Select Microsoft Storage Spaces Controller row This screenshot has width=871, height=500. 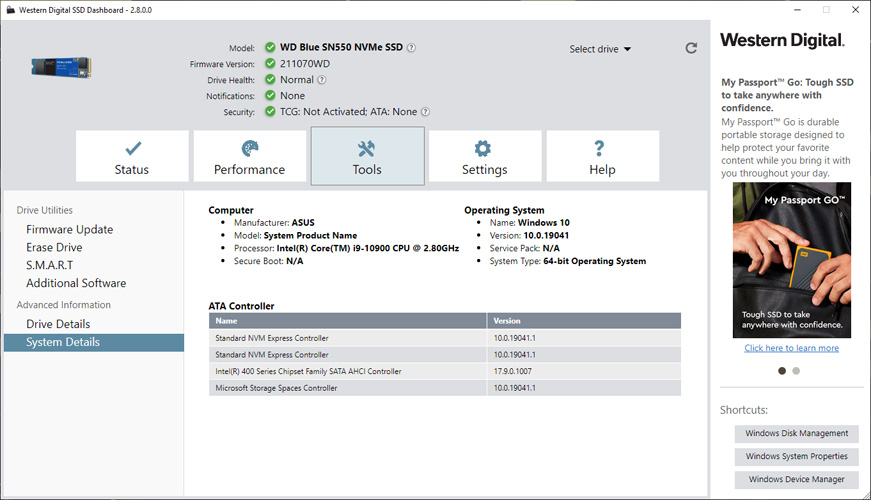click(x=445, y=388)
